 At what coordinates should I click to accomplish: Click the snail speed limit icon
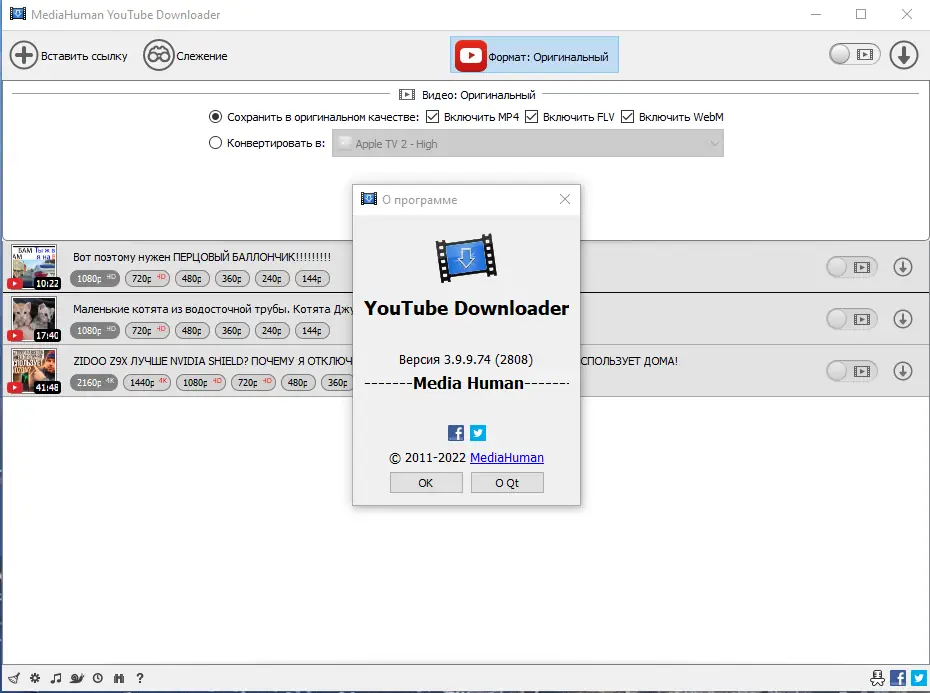click(x=77, y=678)
